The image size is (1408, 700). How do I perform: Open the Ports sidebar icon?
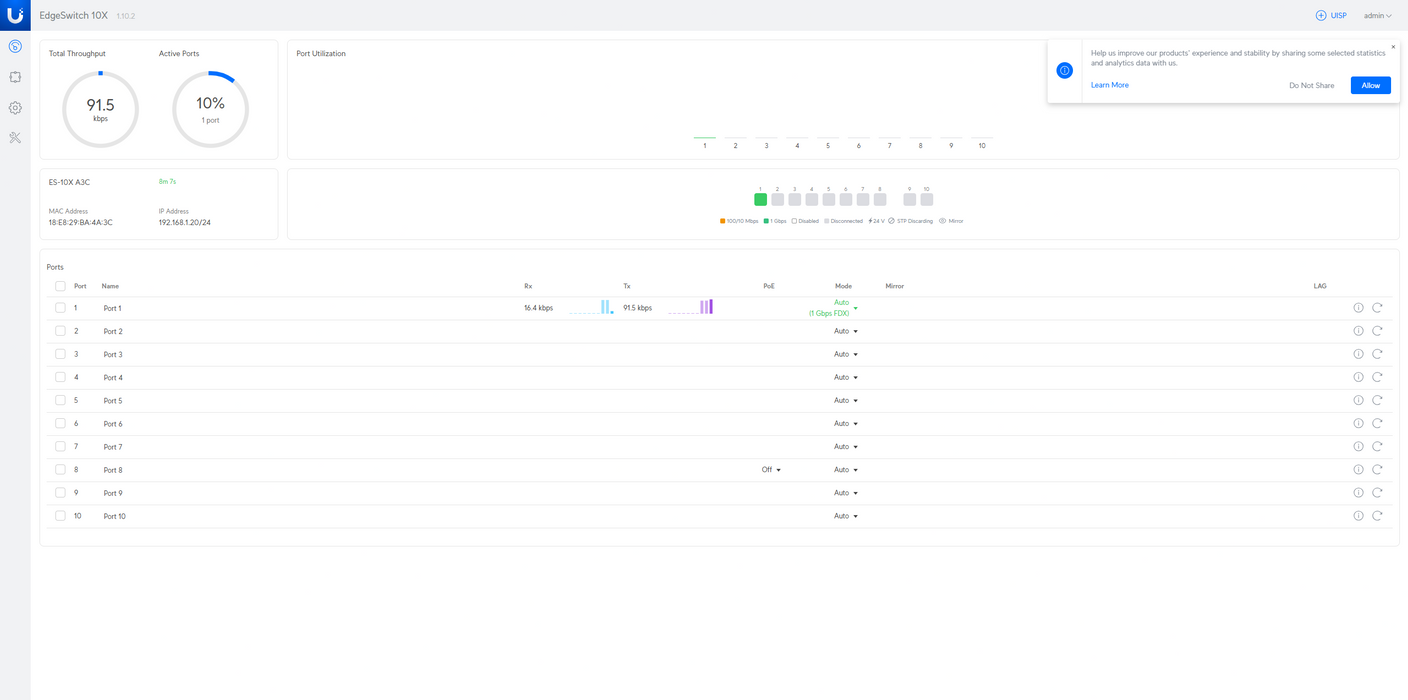click(15, 77)
